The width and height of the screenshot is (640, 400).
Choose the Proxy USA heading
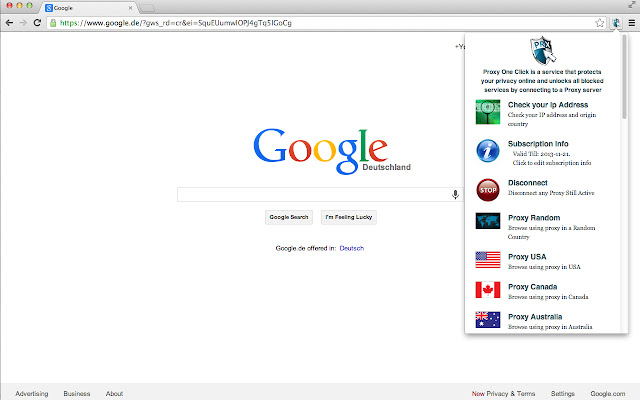coord(527,257)
